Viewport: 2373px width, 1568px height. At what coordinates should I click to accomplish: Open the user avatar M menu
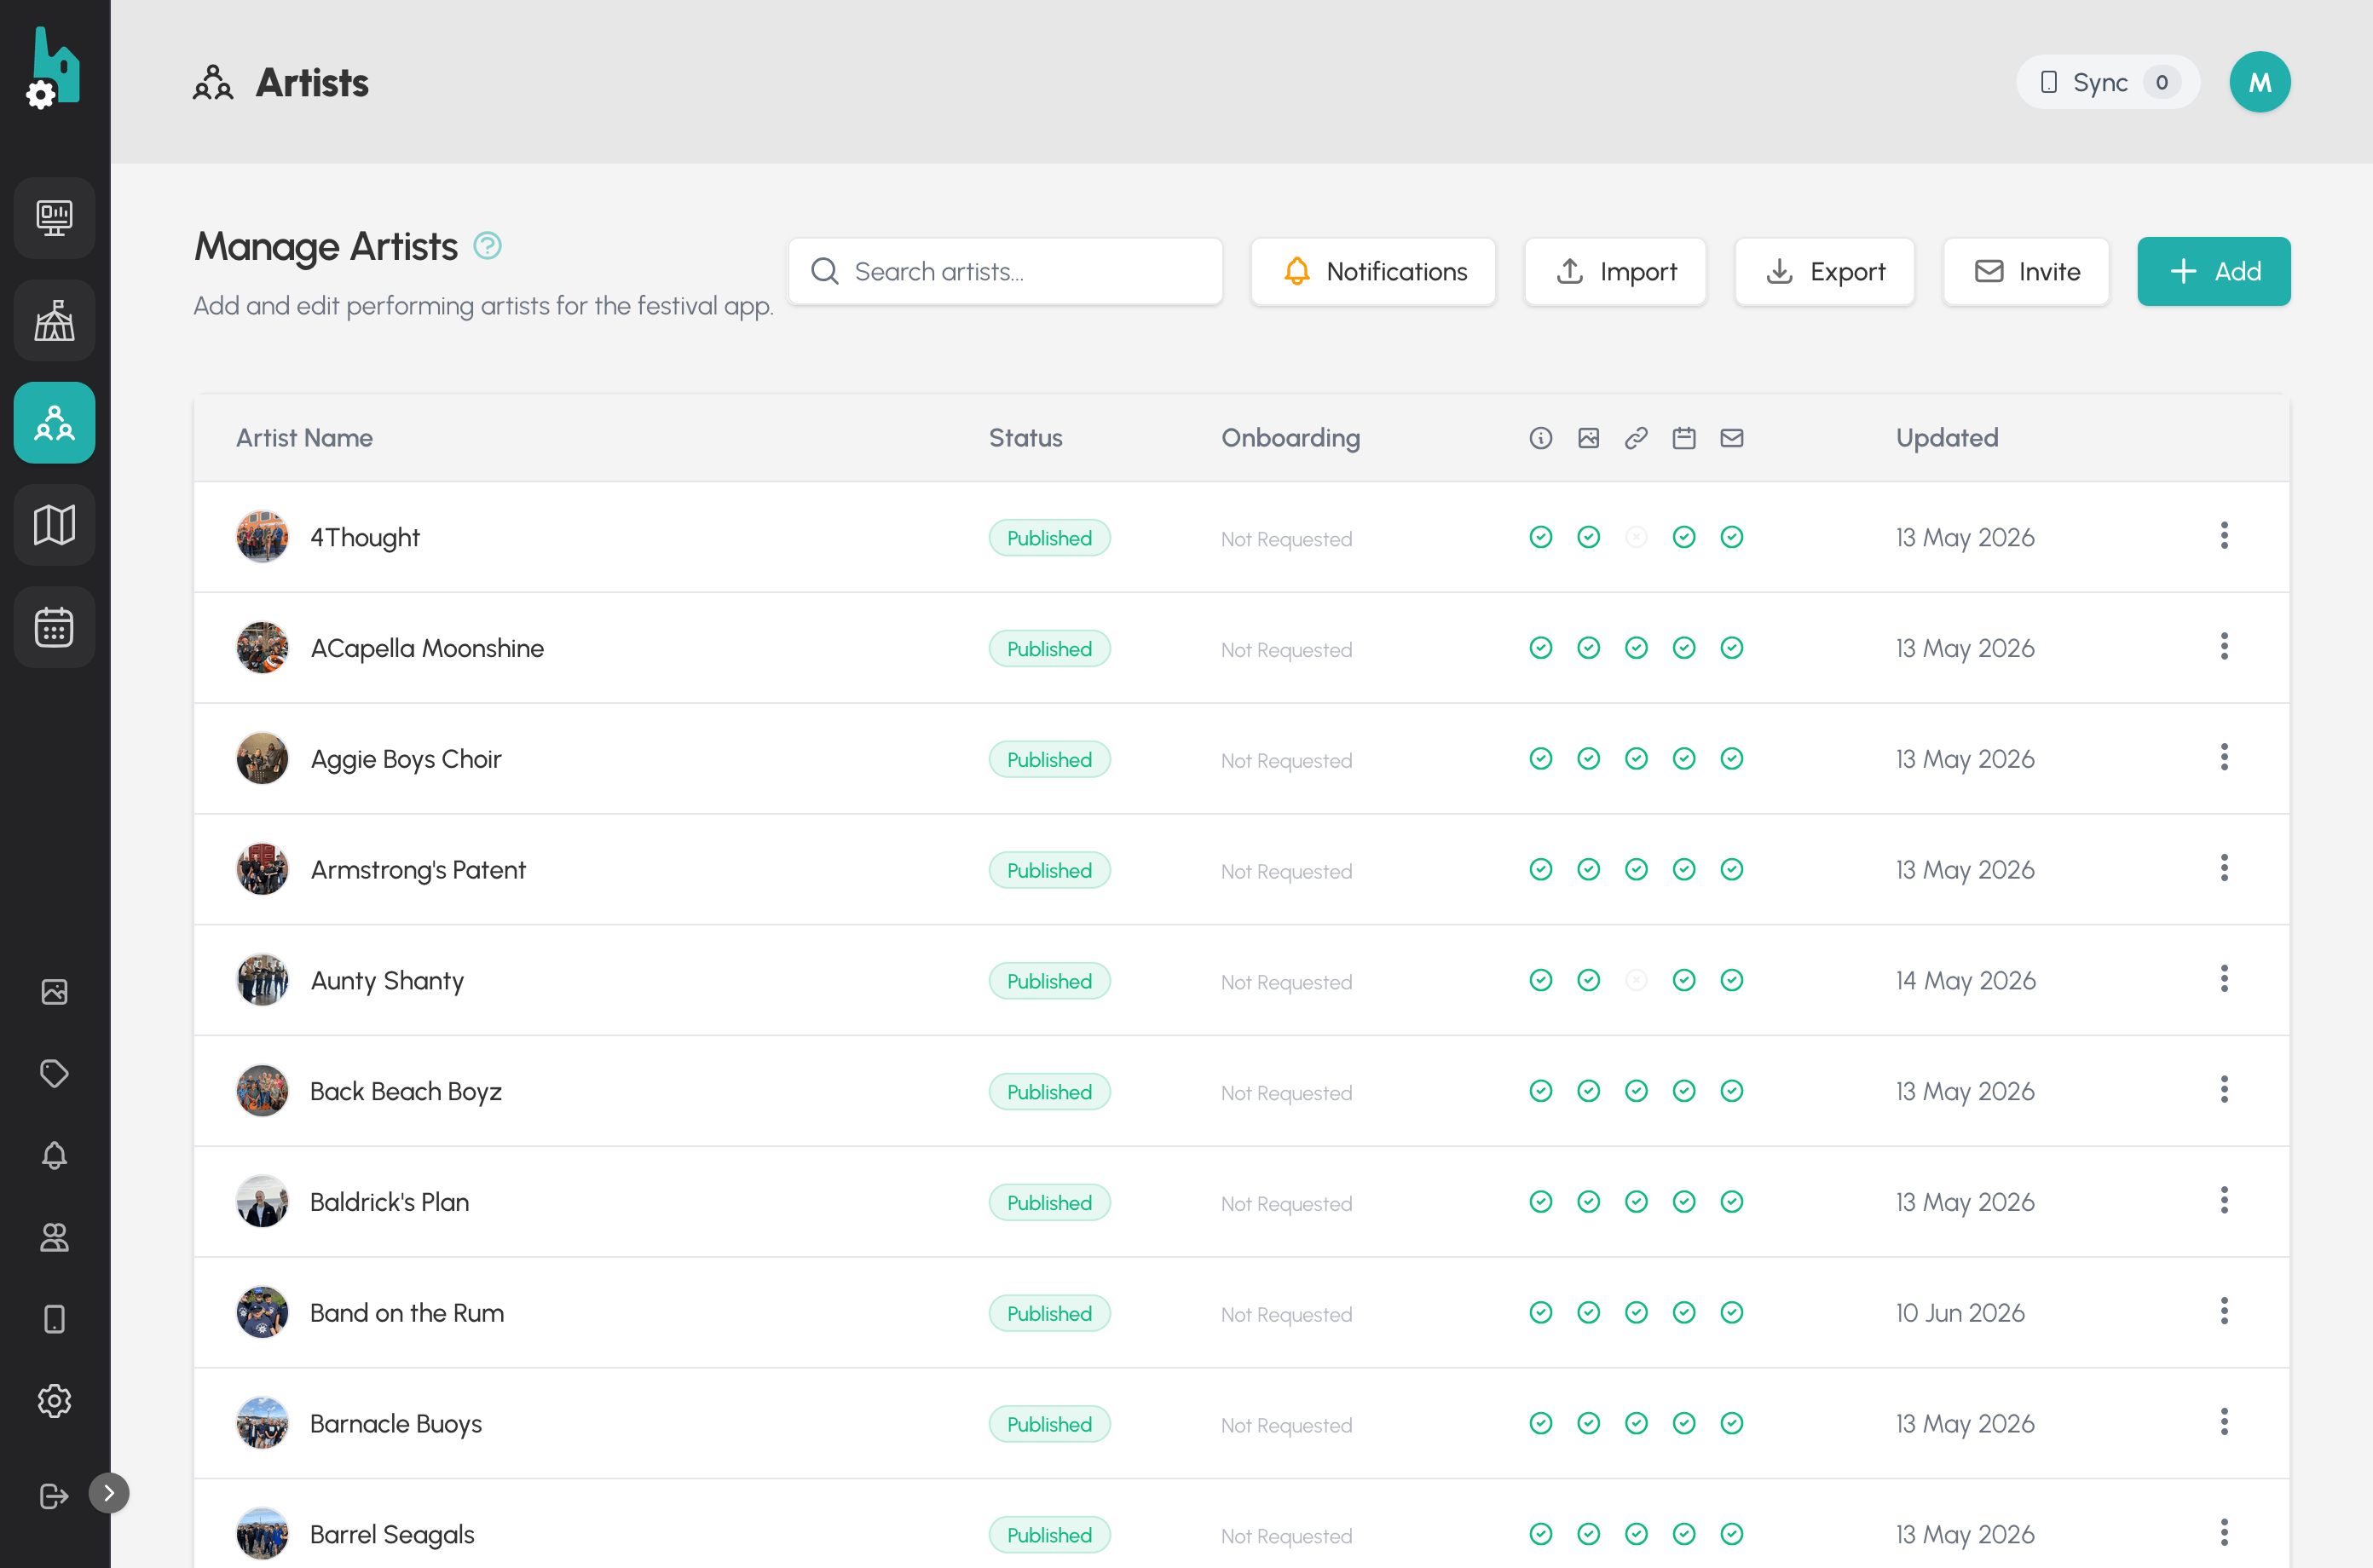[2260, 82]
